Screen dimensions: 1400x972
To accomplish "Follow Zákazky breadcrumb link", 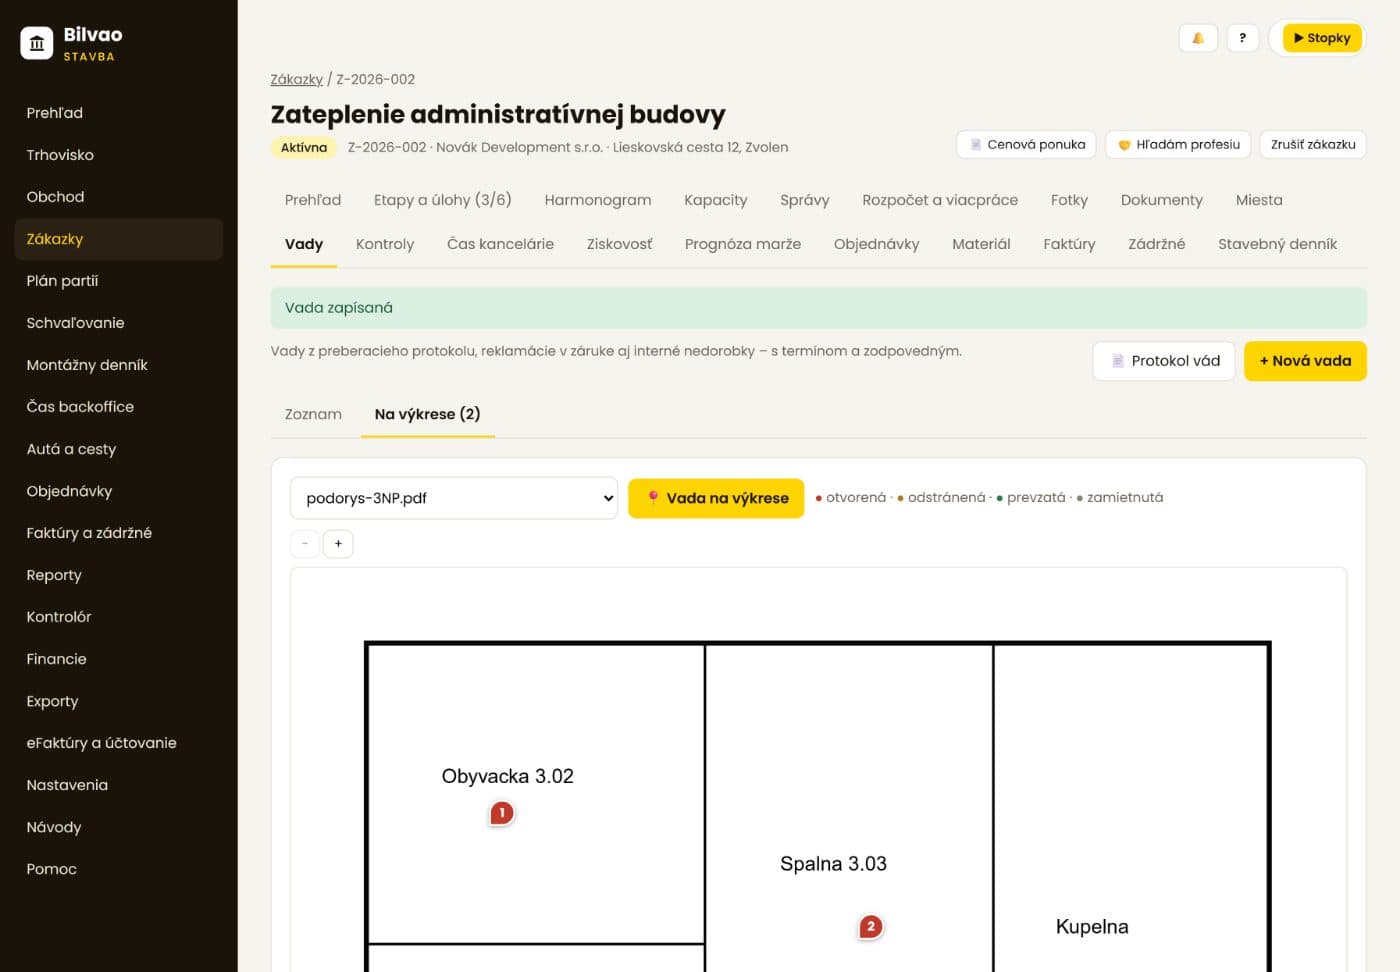I will 297,79.
